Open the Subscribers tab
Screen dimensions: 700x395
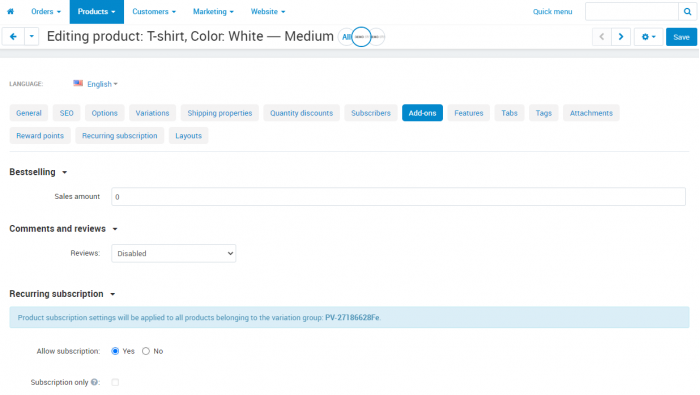(x=371, y=113)
